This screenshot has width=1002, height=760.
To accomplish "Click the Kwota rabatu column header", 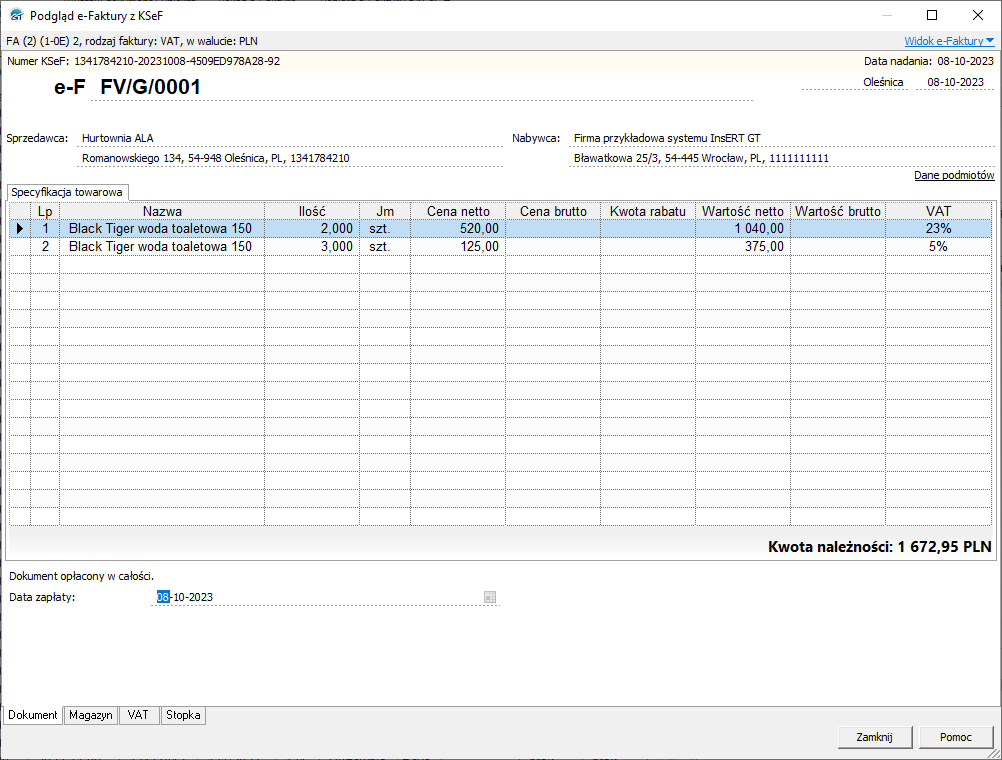I will (x=648, y=211).
